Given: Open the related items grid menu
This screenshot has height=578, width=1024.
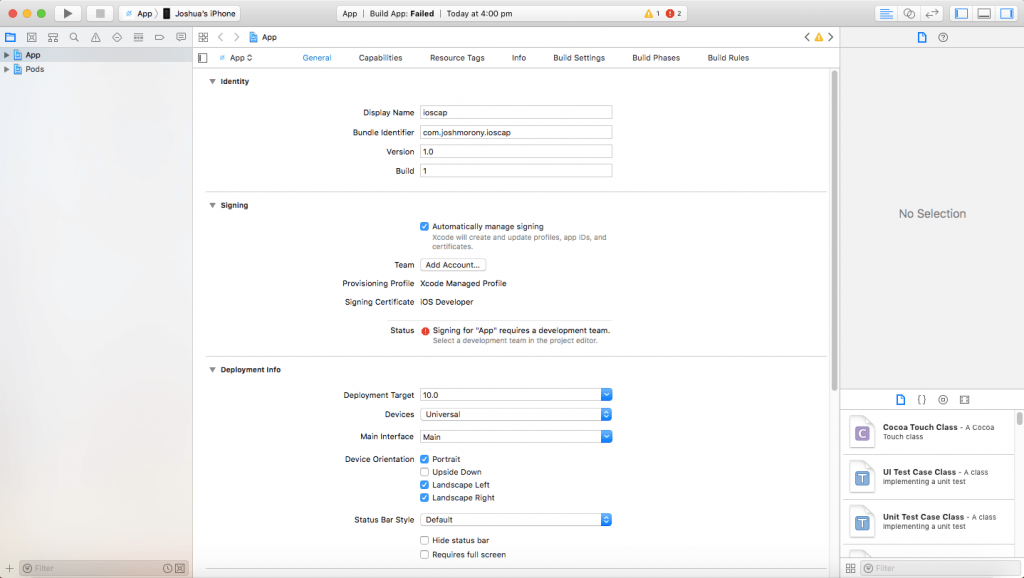Looking at the screenshot, I should 203,37.
